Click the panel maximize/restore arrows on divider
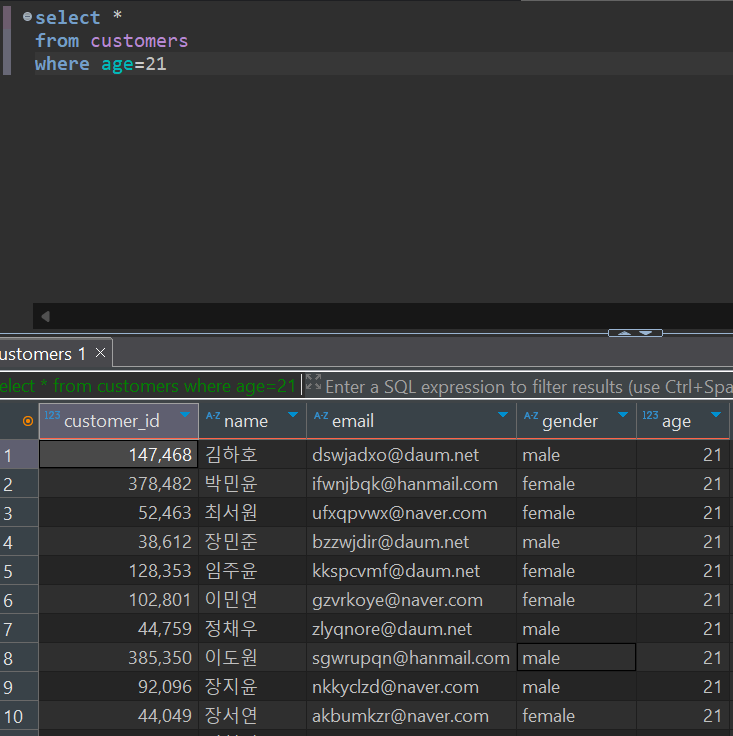The width and height of the screenshot is (733, 736). 635,333
